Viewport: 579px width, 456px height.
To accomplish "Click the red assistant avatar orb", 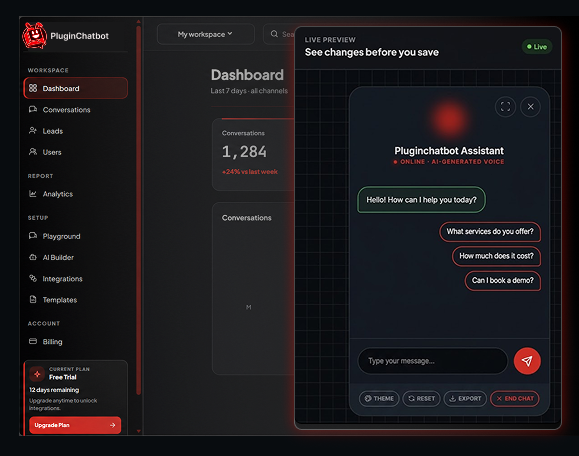I will pyautogui.click(x=449, y=119).
